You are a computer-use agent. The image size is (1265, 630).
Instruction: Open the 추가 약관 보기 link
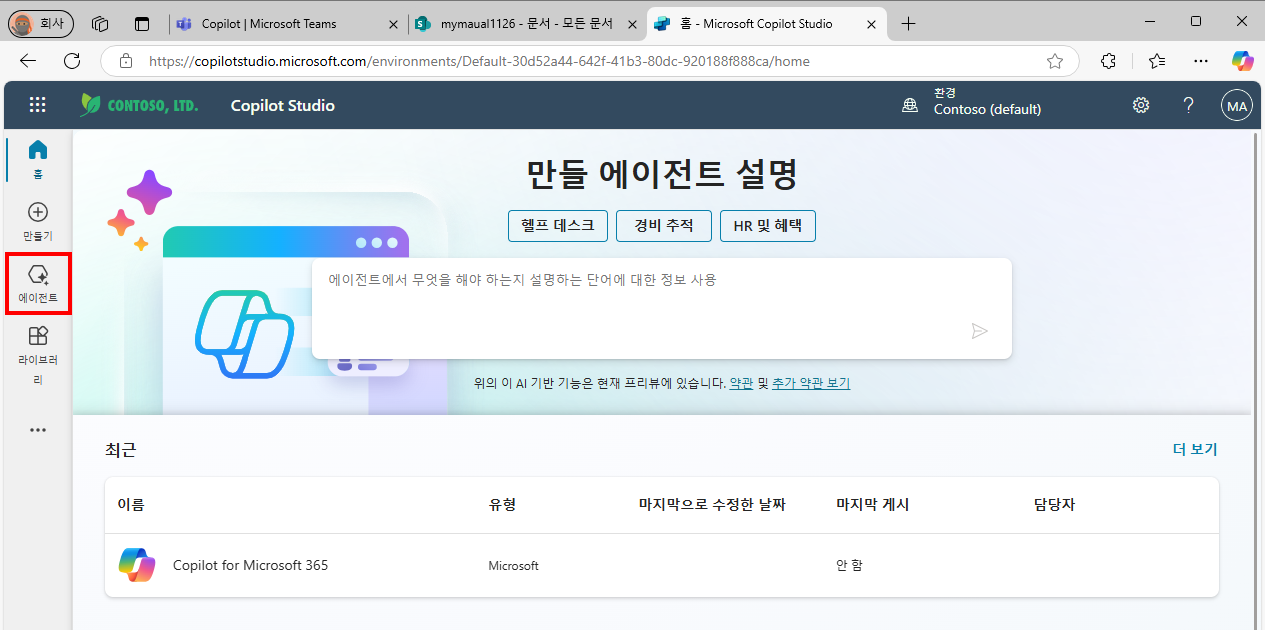(811, 383)
